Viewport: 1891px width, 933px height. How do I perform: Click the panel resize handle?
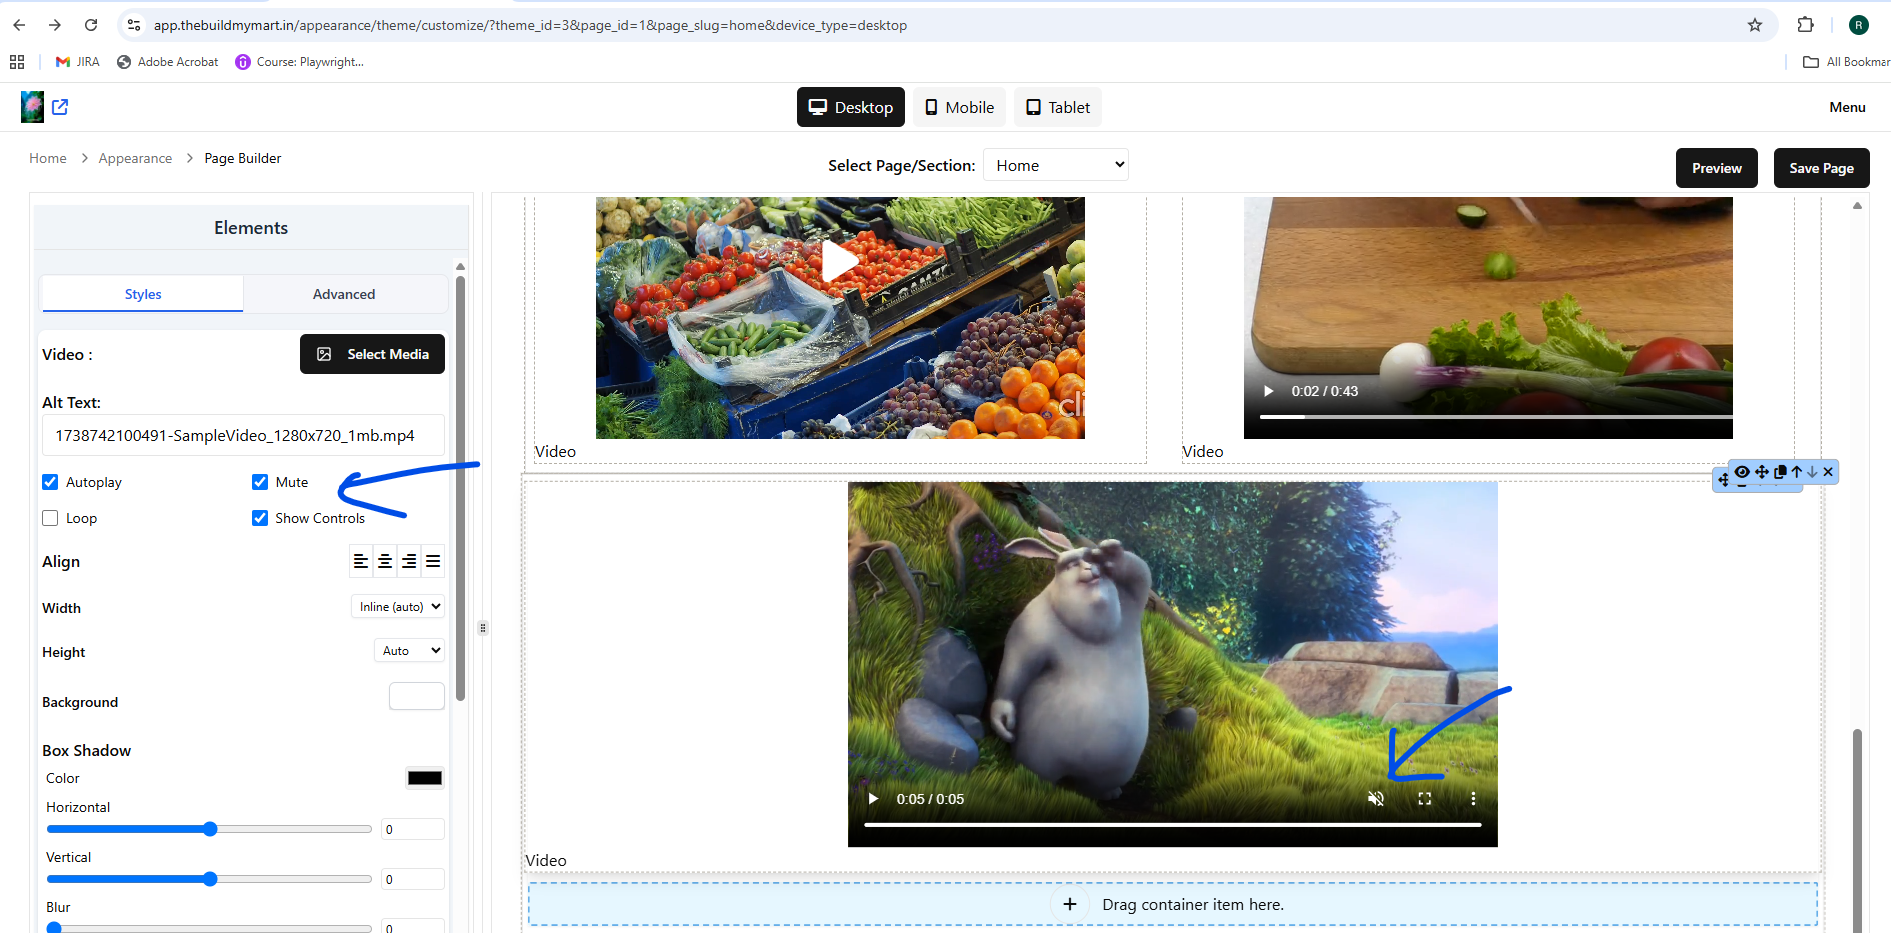click(x=483, y=628)
